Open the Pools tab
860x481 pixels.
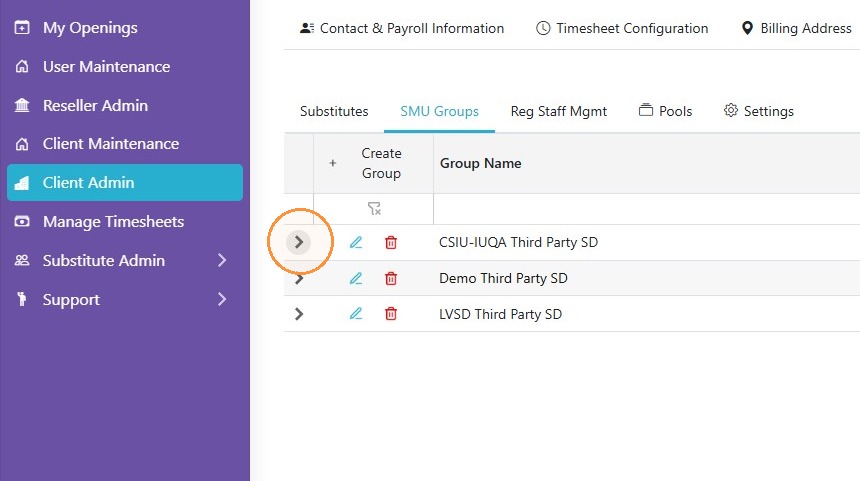(x=665, y=111)
